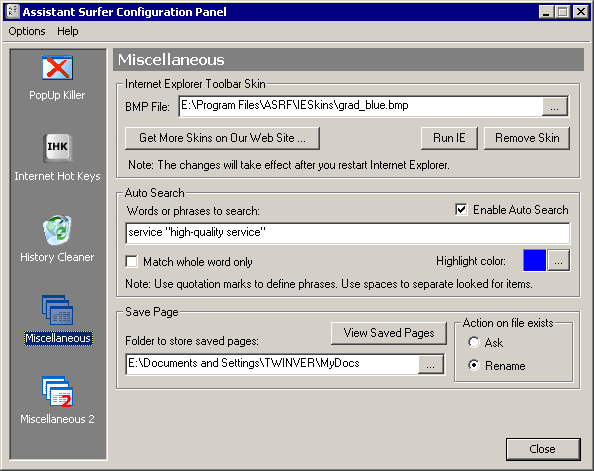Click the blue highlight color swatch
Viewport: 594px width, 471px height.
coord(534,261)
